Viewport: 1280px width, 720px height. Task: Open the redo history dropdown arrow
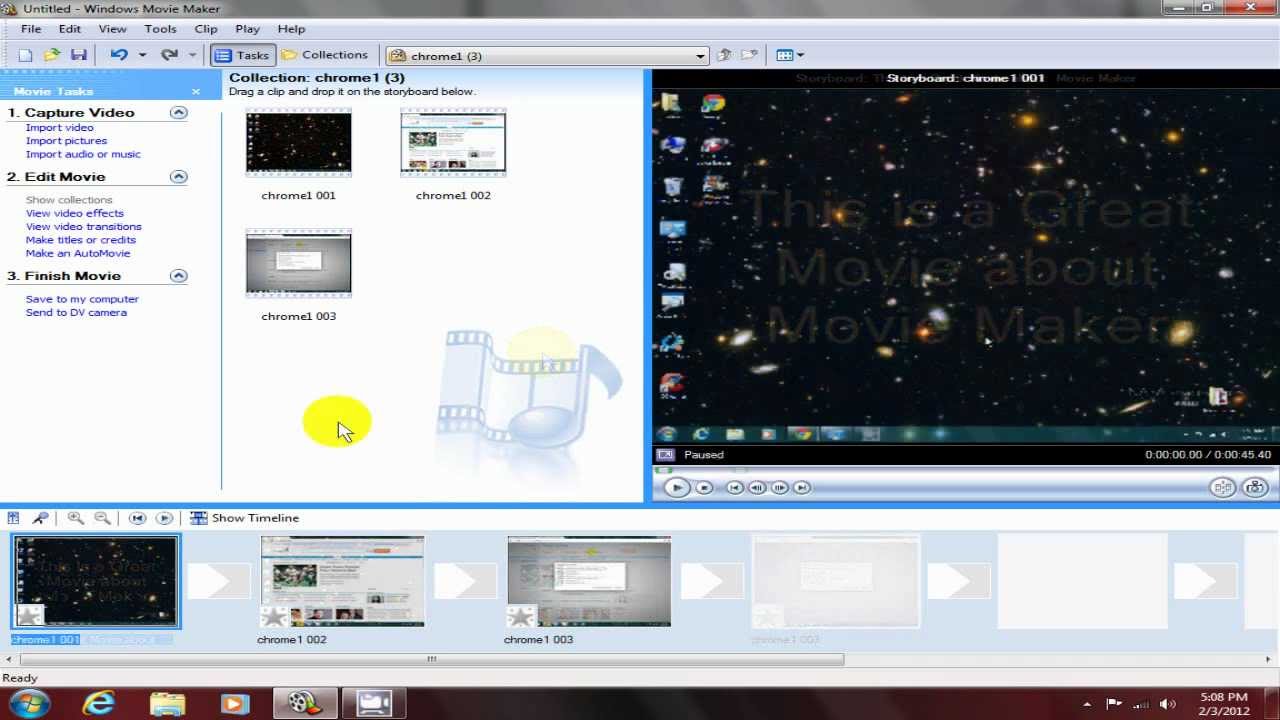point(192,55)
